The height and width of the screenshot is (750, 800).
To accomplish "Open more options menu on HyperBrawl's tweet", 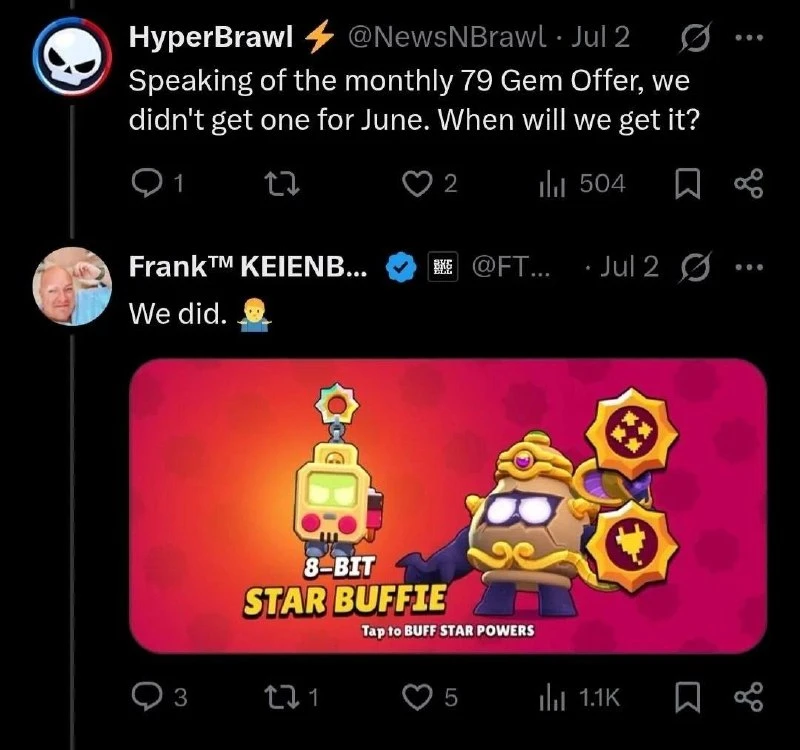I will 749,37.
